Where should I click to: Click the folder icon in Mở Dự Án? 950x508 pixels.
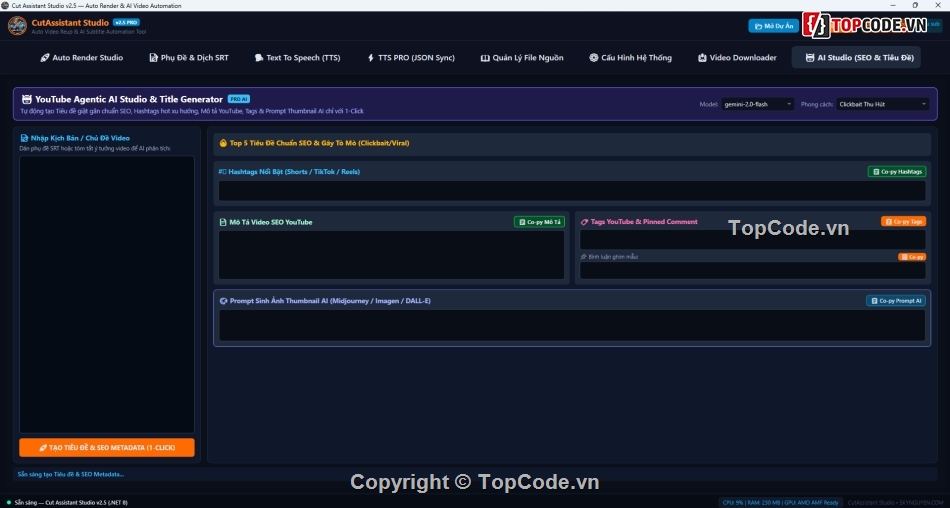(x=758, y=26)
